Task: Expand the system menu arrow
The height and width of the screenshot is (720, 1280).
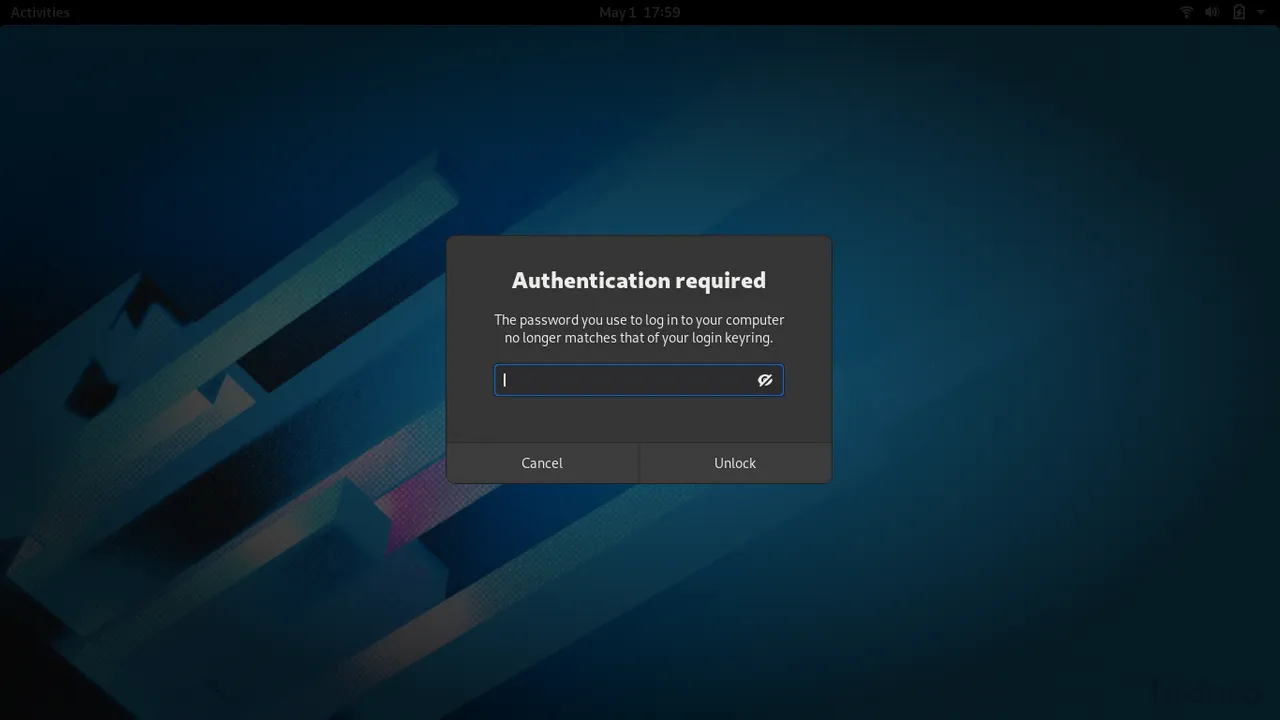Action: click(x=1261, y=12)
